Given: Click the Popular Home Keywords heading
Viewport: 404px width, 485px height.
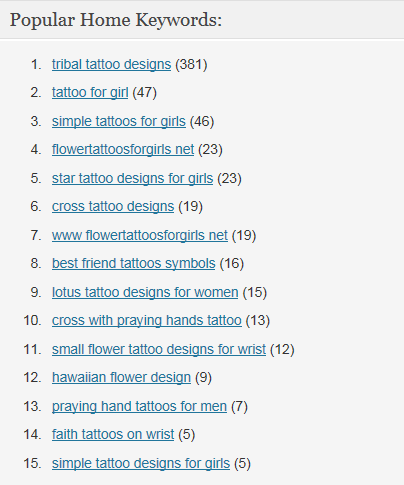Looking at the screenshot, I should pos(116,20).
